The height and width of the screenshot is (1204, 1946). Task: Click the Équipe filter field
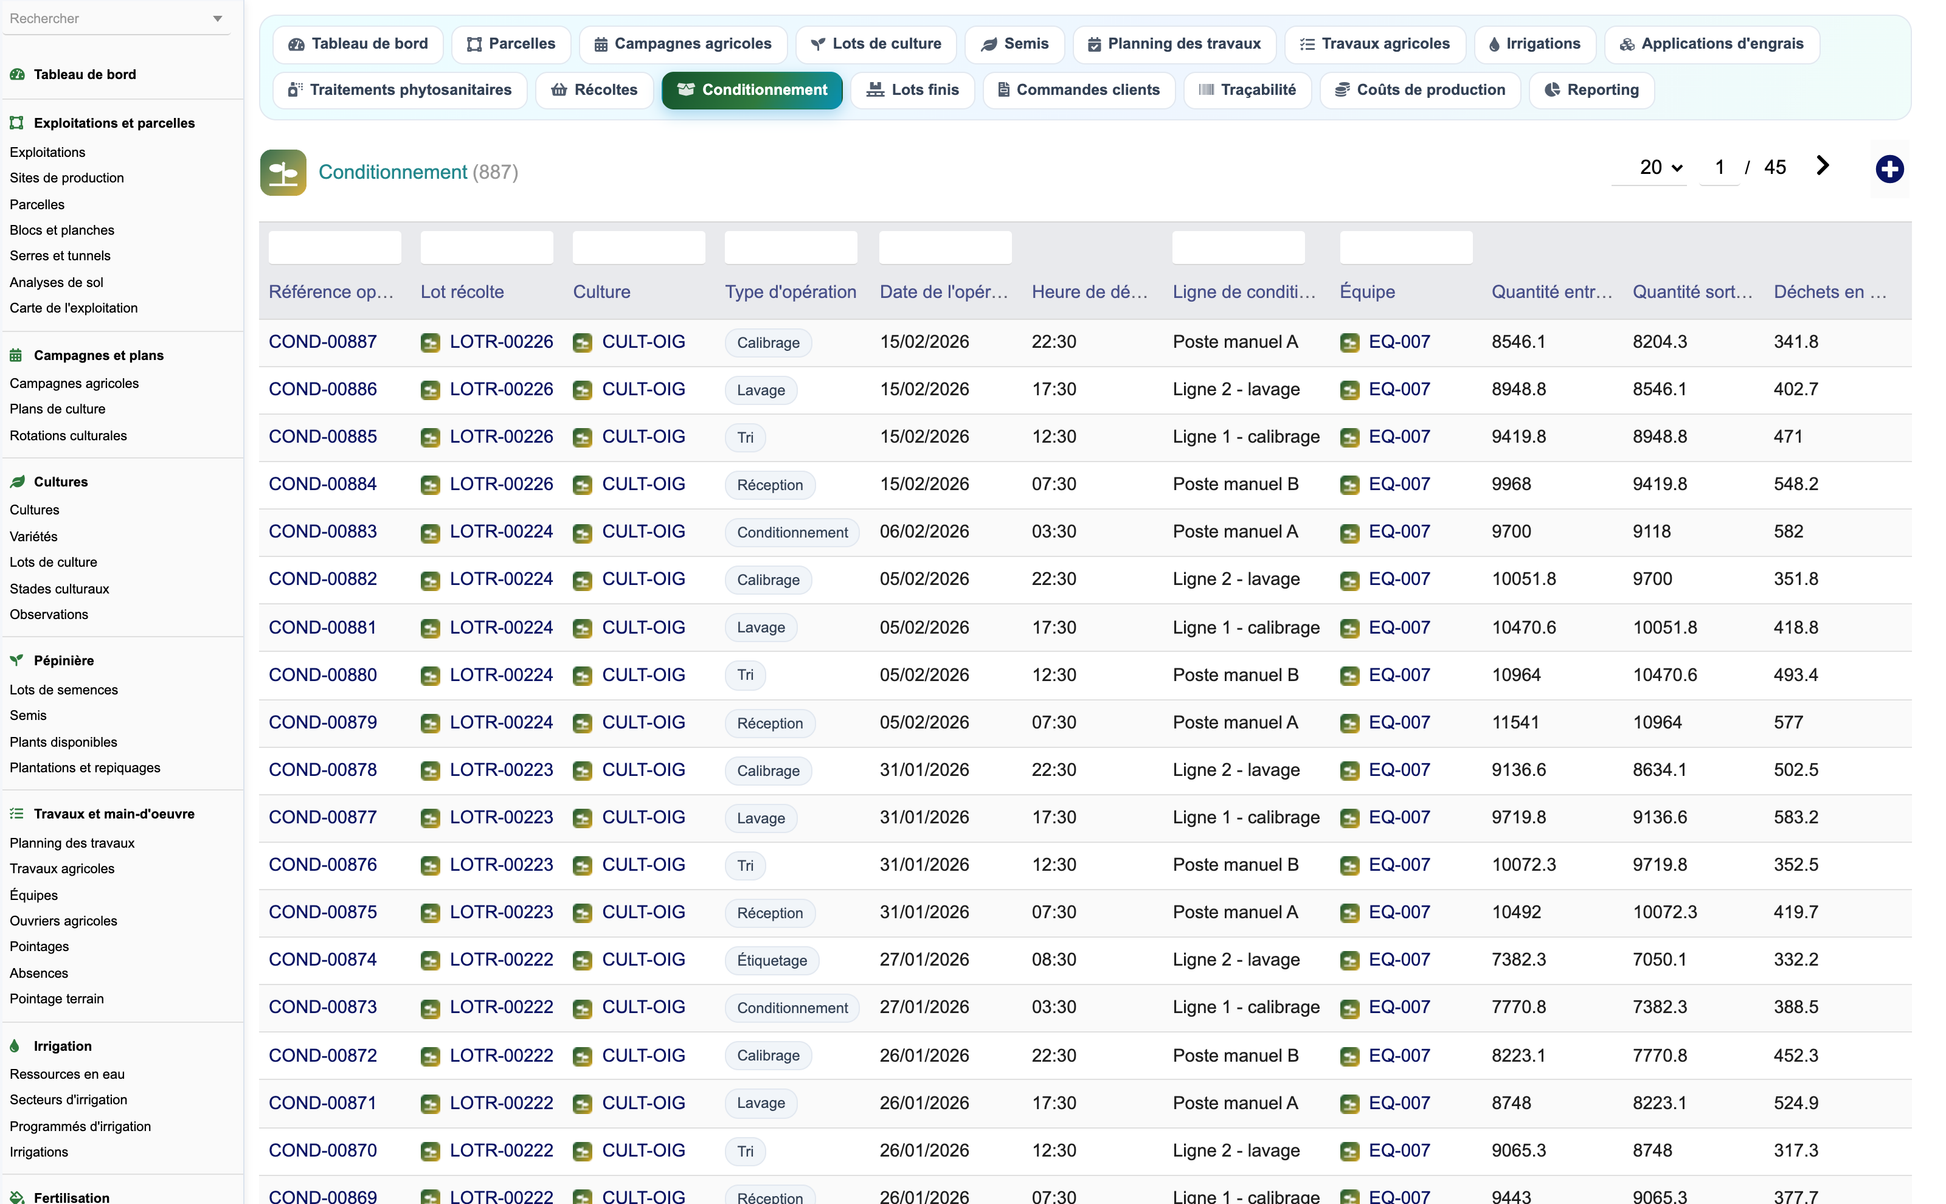(x=1406, y=247)
